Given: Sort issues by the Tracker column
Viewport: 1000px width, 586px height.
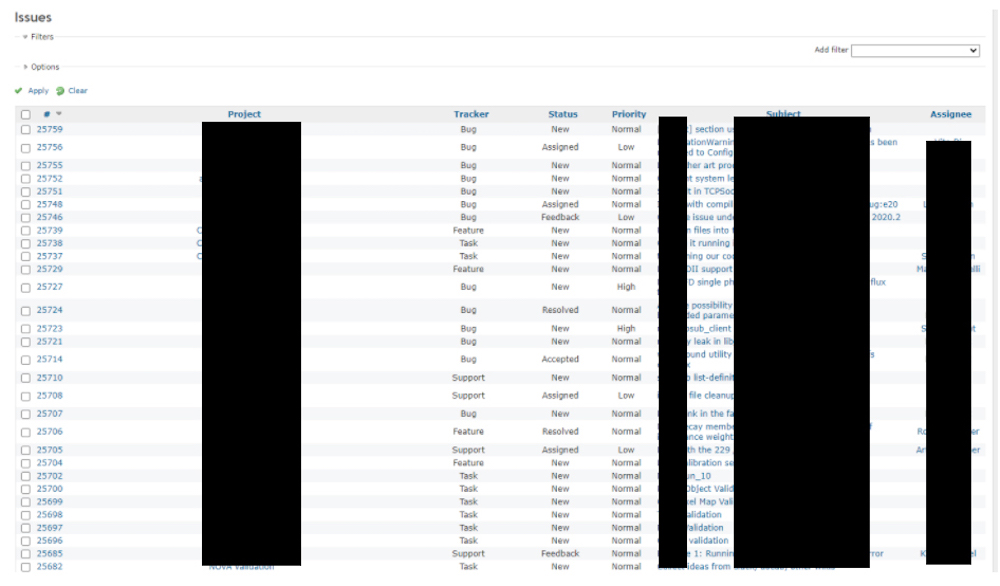Looking at the screenshot, I should (x=471, y=115).
